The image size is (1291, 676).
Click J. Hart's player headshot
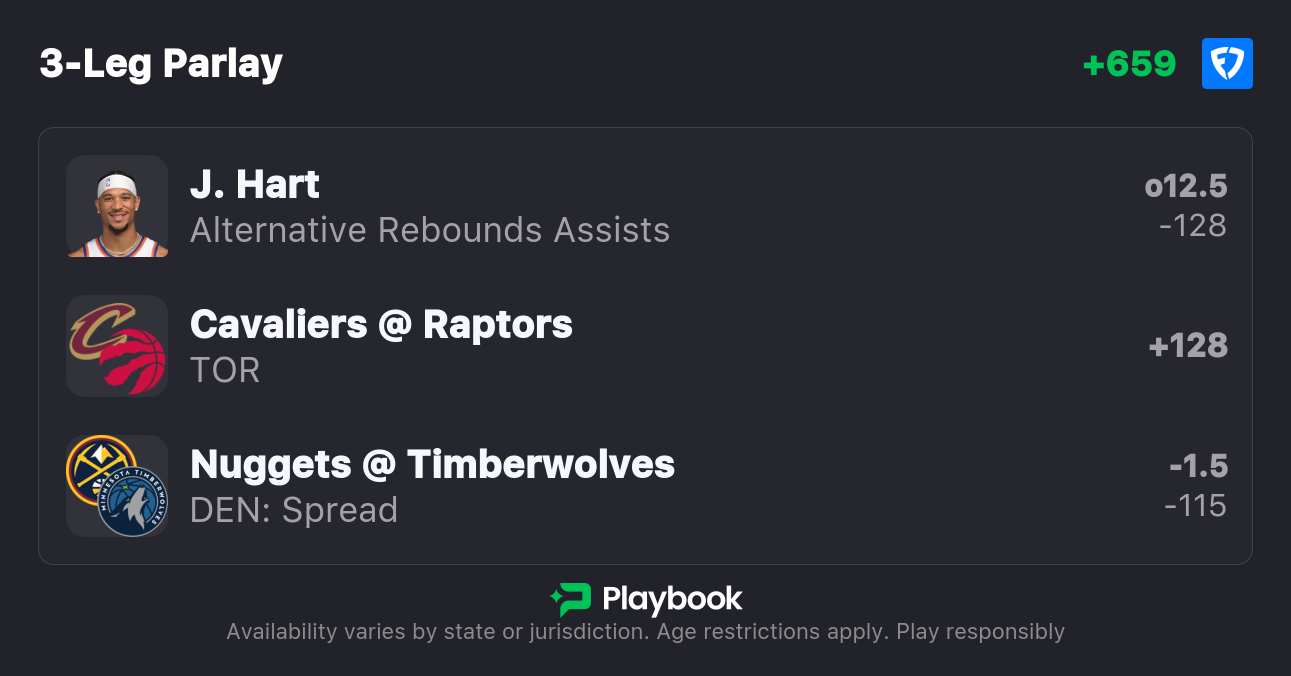coord(117,206)
